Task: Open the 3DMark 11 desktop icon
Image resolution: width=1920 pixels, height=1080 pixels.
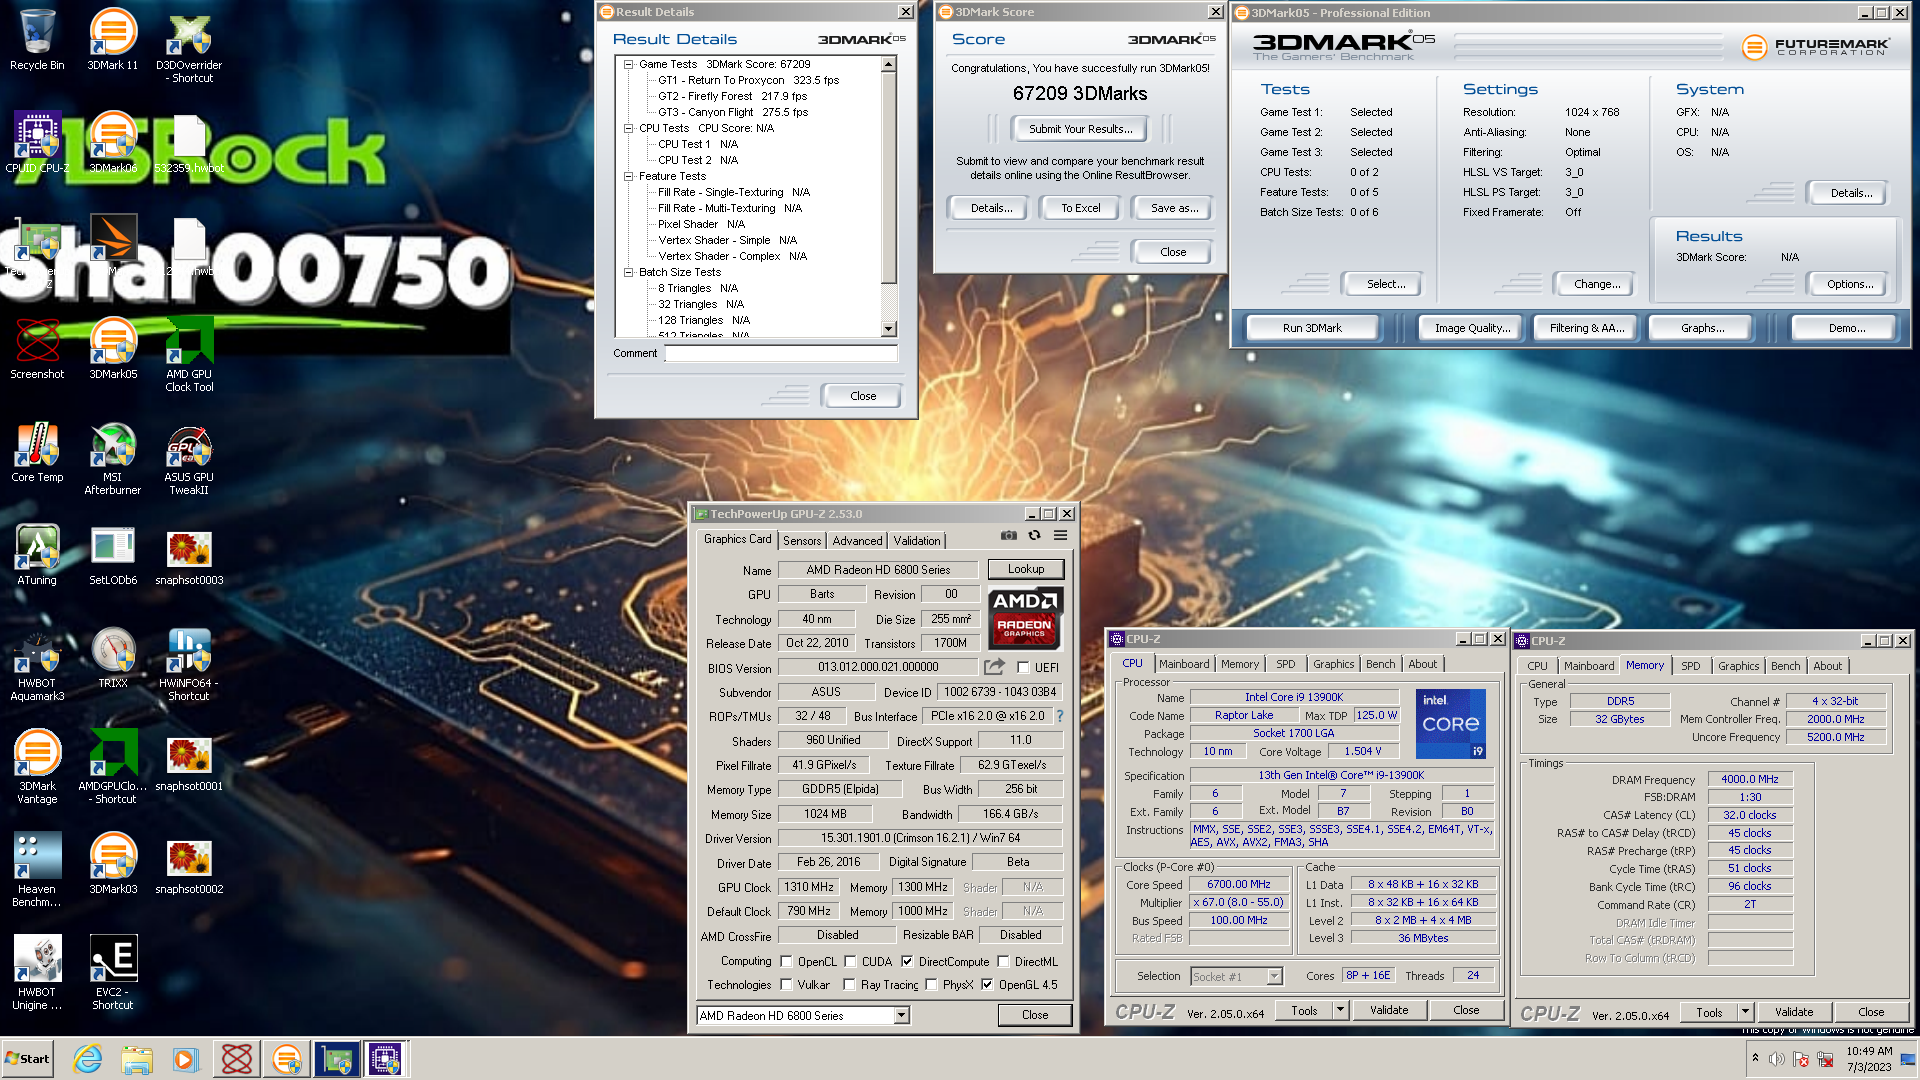Action: coord(113,40)
